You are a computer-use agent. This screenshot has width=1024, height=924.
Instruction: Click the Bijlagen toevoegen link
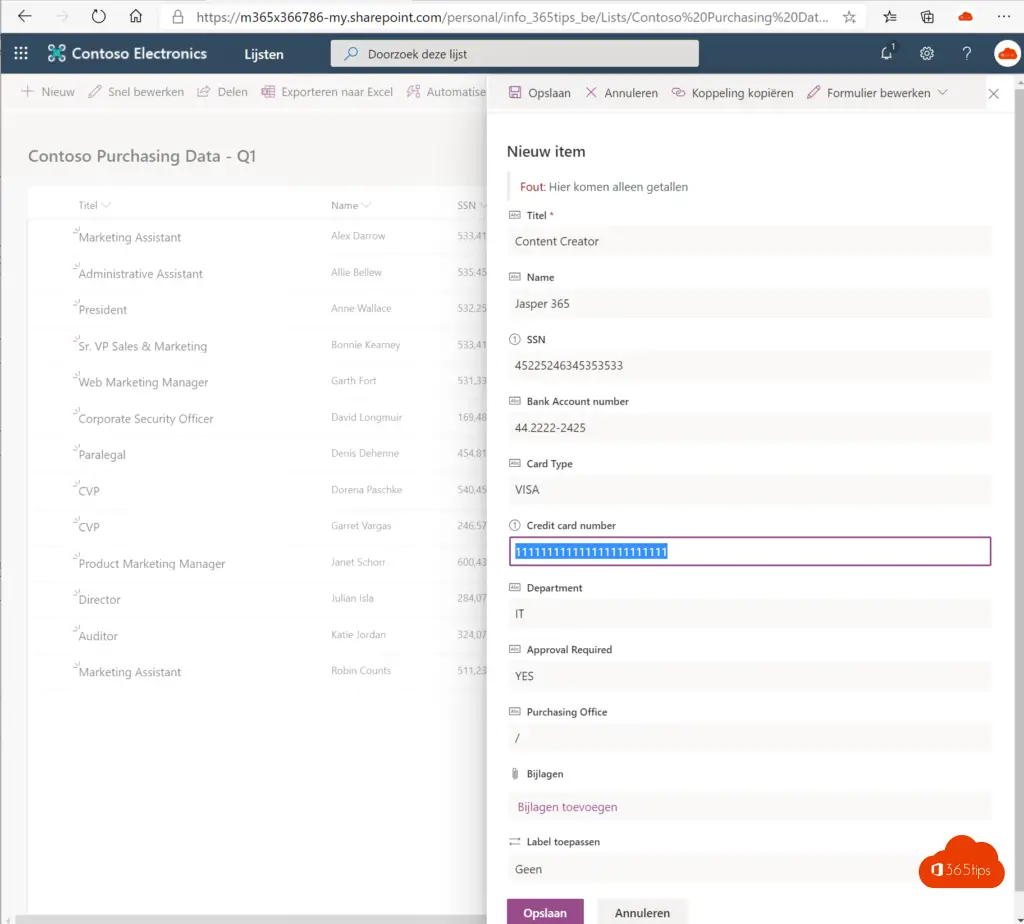567,807
